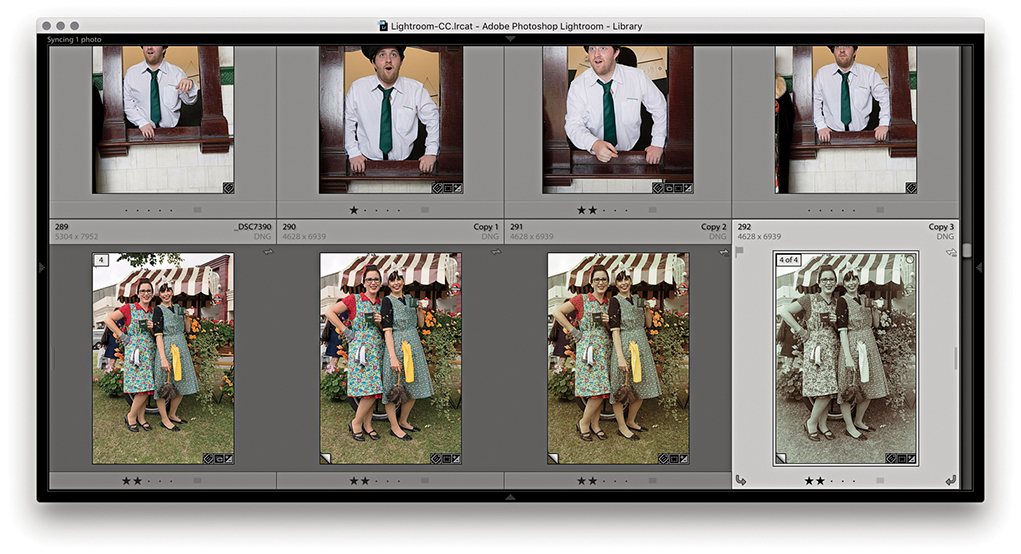
Task: Rotate photo 292 counter-clockwise with bottom-left arrow
Action: point(740,480)
